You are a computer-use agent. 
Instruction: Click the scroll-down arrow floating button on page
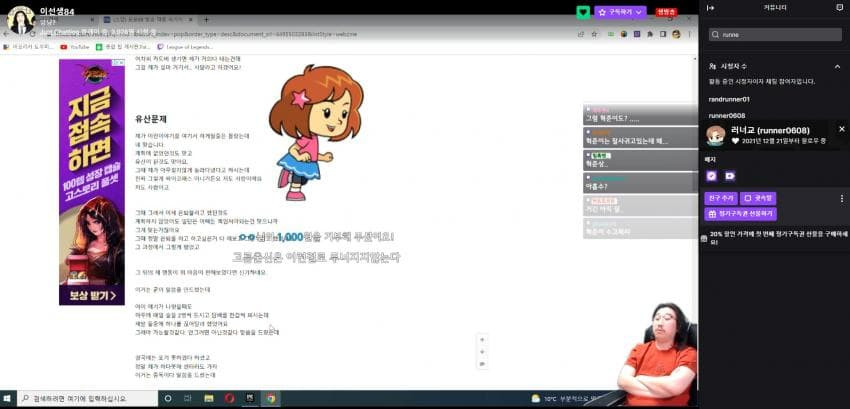tap(482, 352)
